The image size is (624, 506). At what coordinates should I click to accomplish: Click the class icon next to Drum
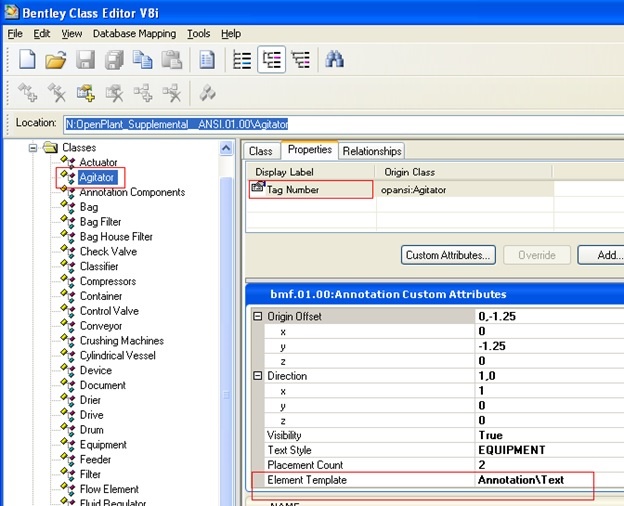68,429
